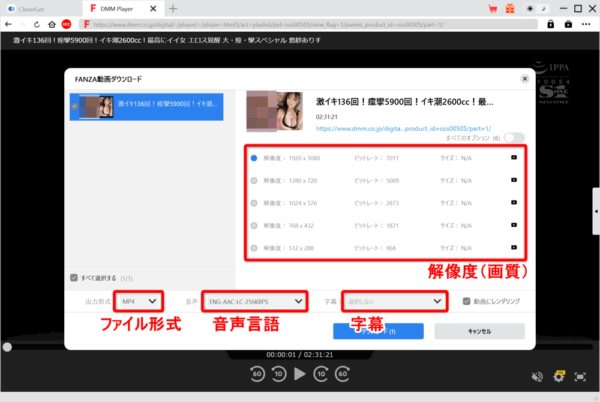
Task: Click the blue download button
Action: click(378, 331)
